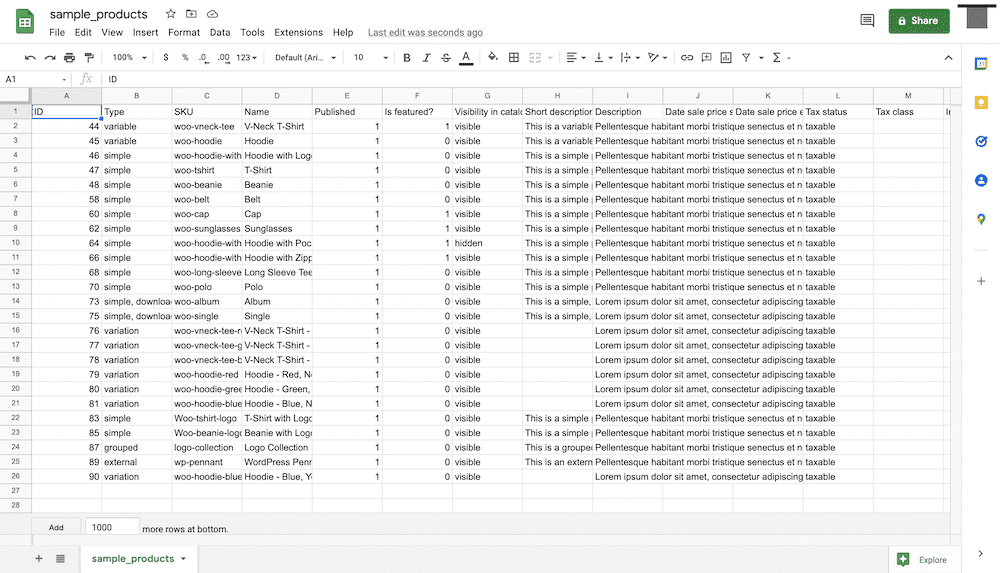Open the fill color picker
Image resolution: width=1000 pixels, height=573 pixels.
(493, 58)
